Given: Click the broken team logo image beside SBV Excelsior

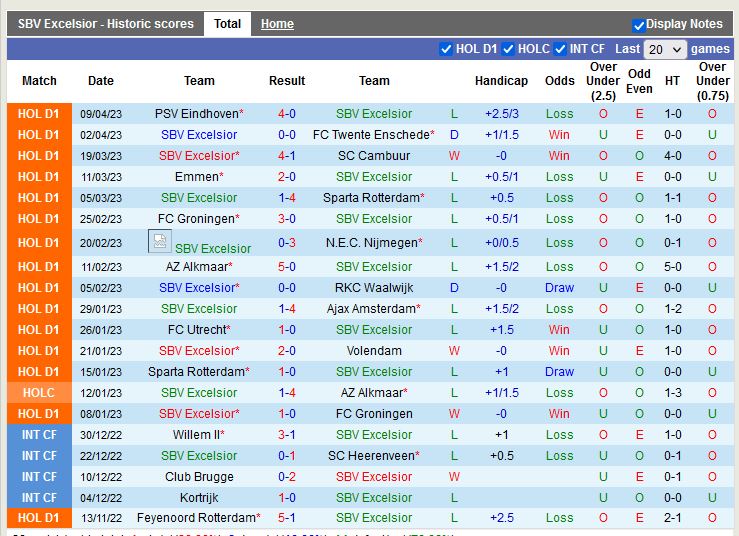Looking at the screenshot, I should coord(160,241).
